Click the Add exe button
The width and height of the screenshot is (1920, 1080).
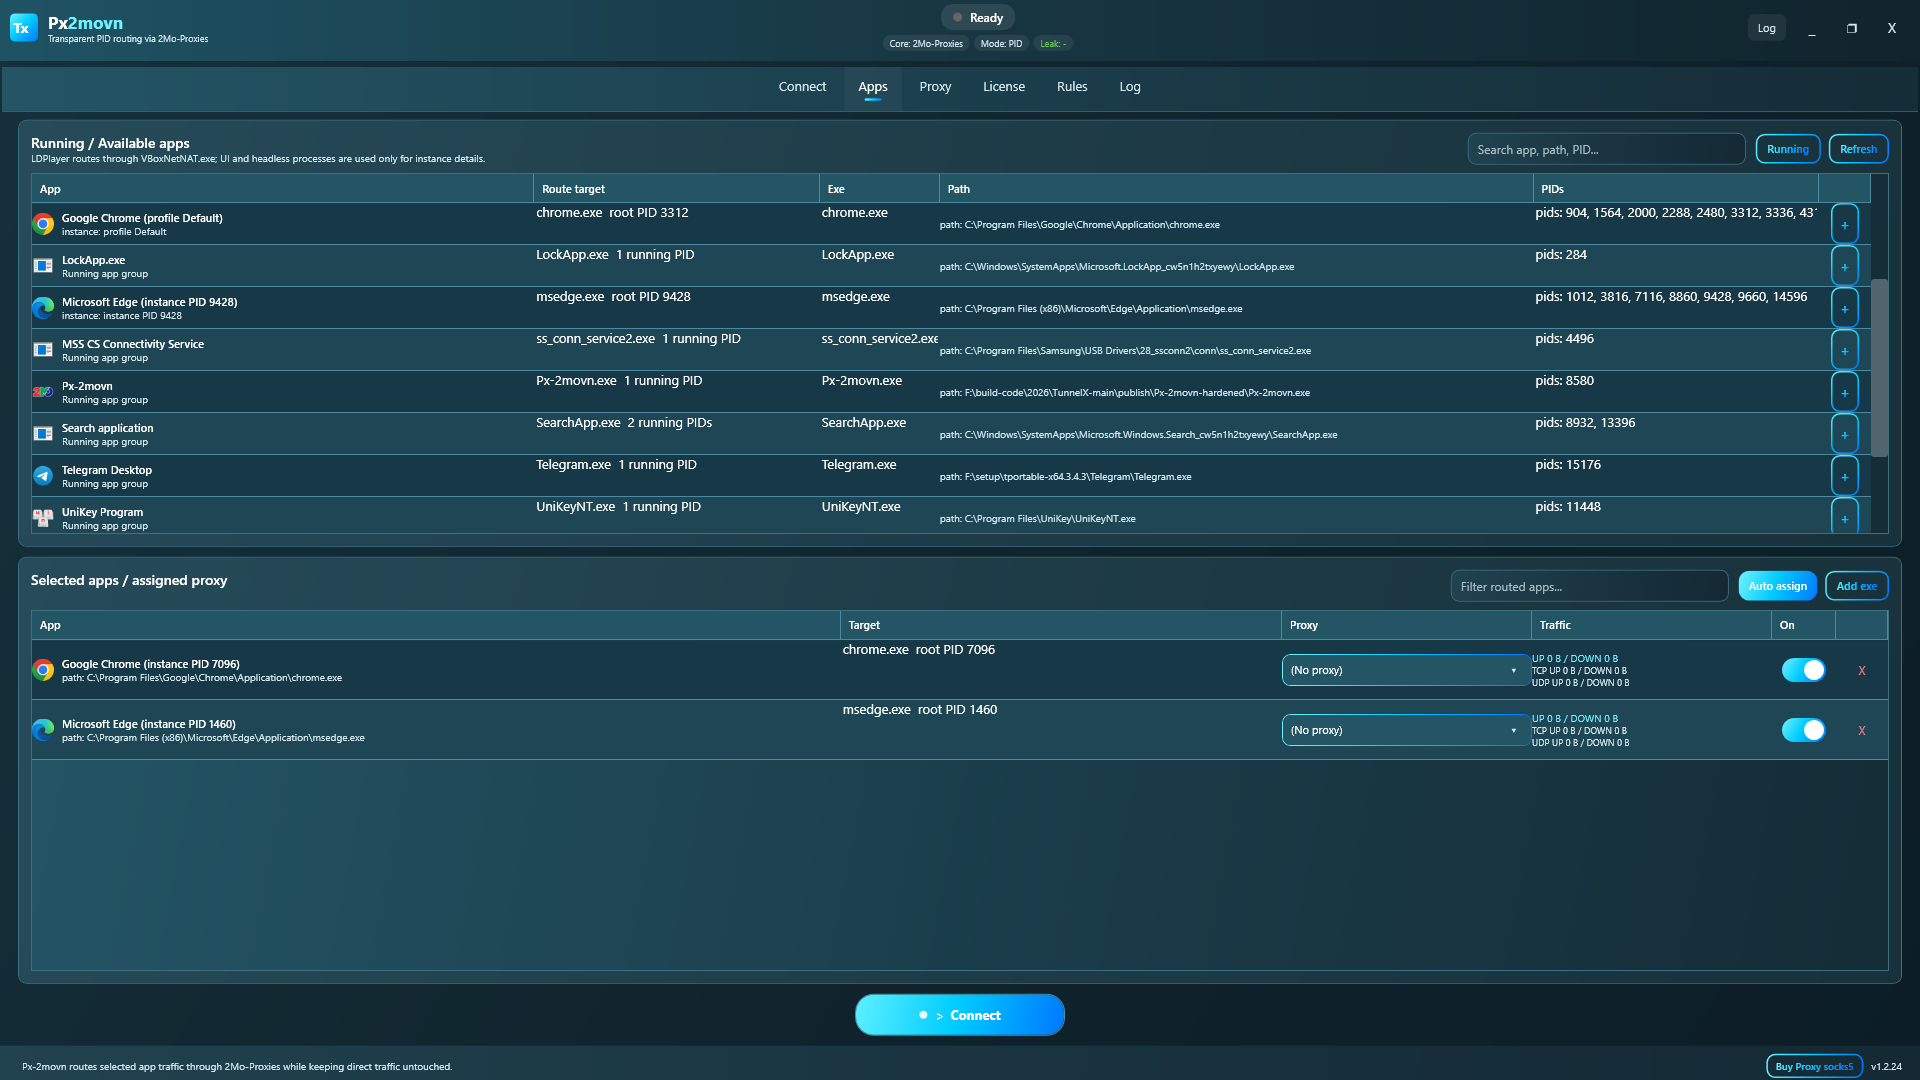tap(1857, 586)
